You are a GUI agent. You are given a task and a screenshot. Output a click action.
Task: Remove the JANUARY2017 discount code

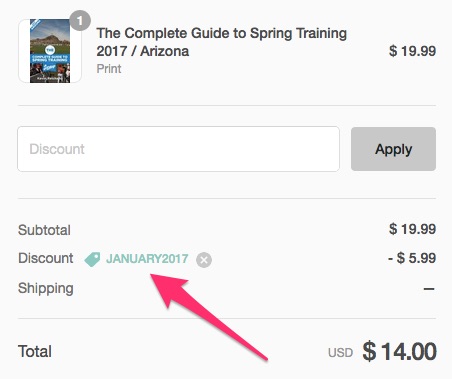pos(204,260)
